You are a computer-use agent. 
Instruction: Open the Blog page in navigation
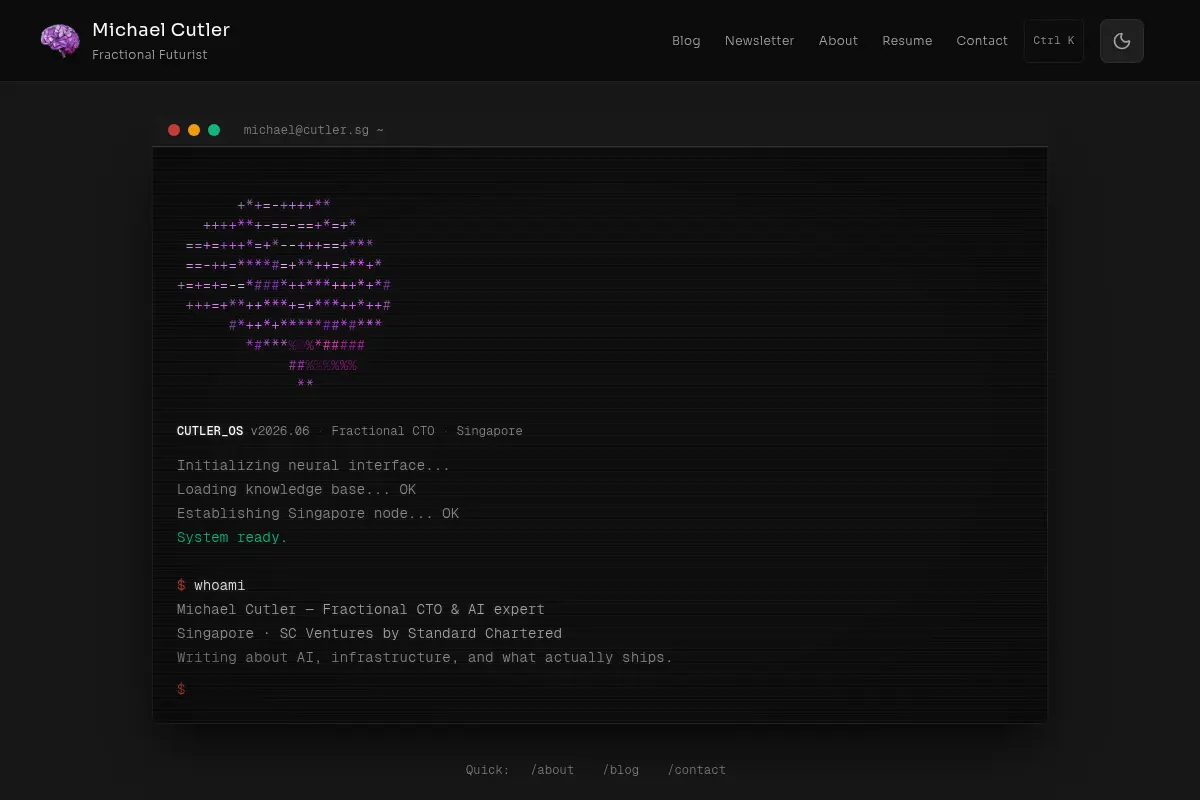pyautogui.click(x=686, y=41)
